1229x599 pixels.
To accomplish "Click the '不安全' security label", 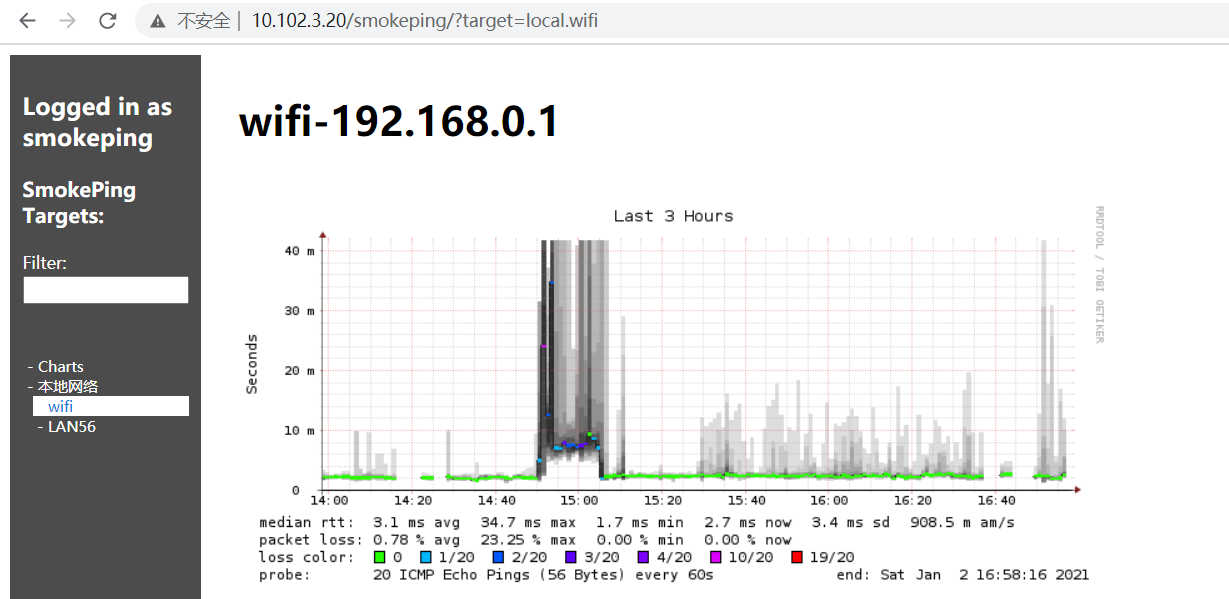I will [204, 21].
